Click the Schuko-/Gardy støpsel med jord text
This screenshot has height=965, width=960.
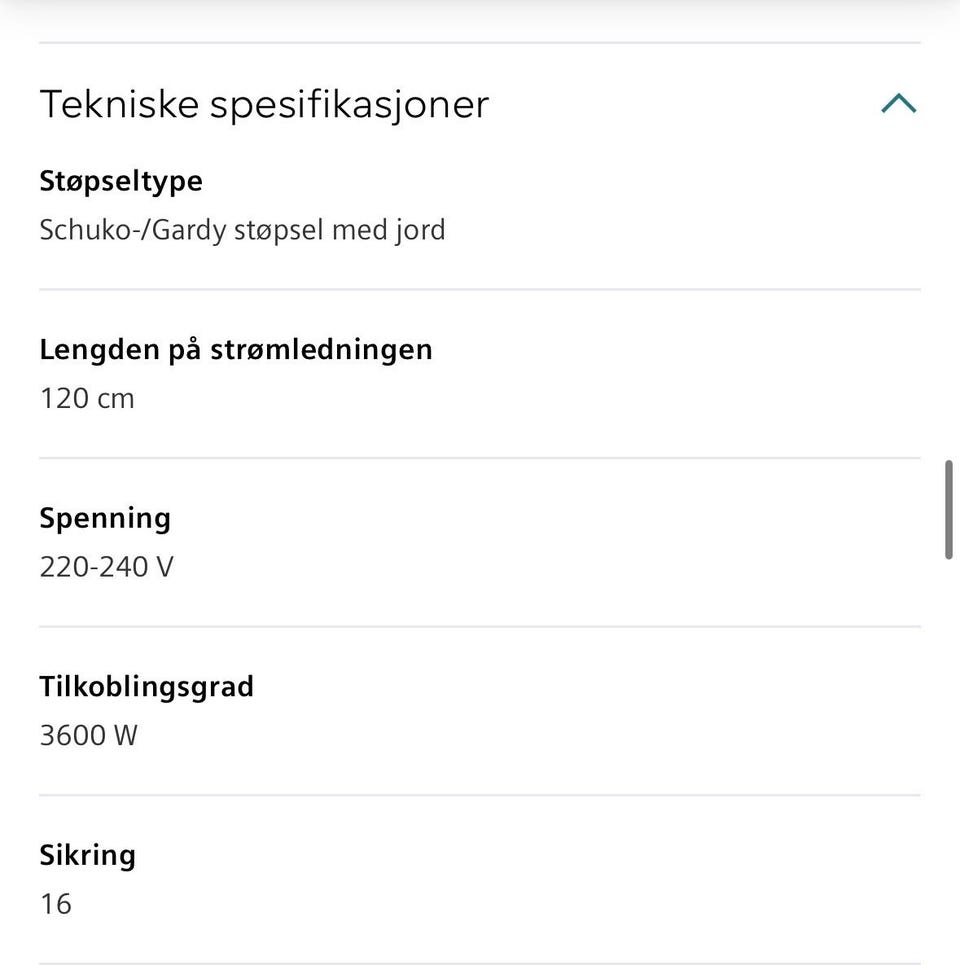(x=242, y=230)
